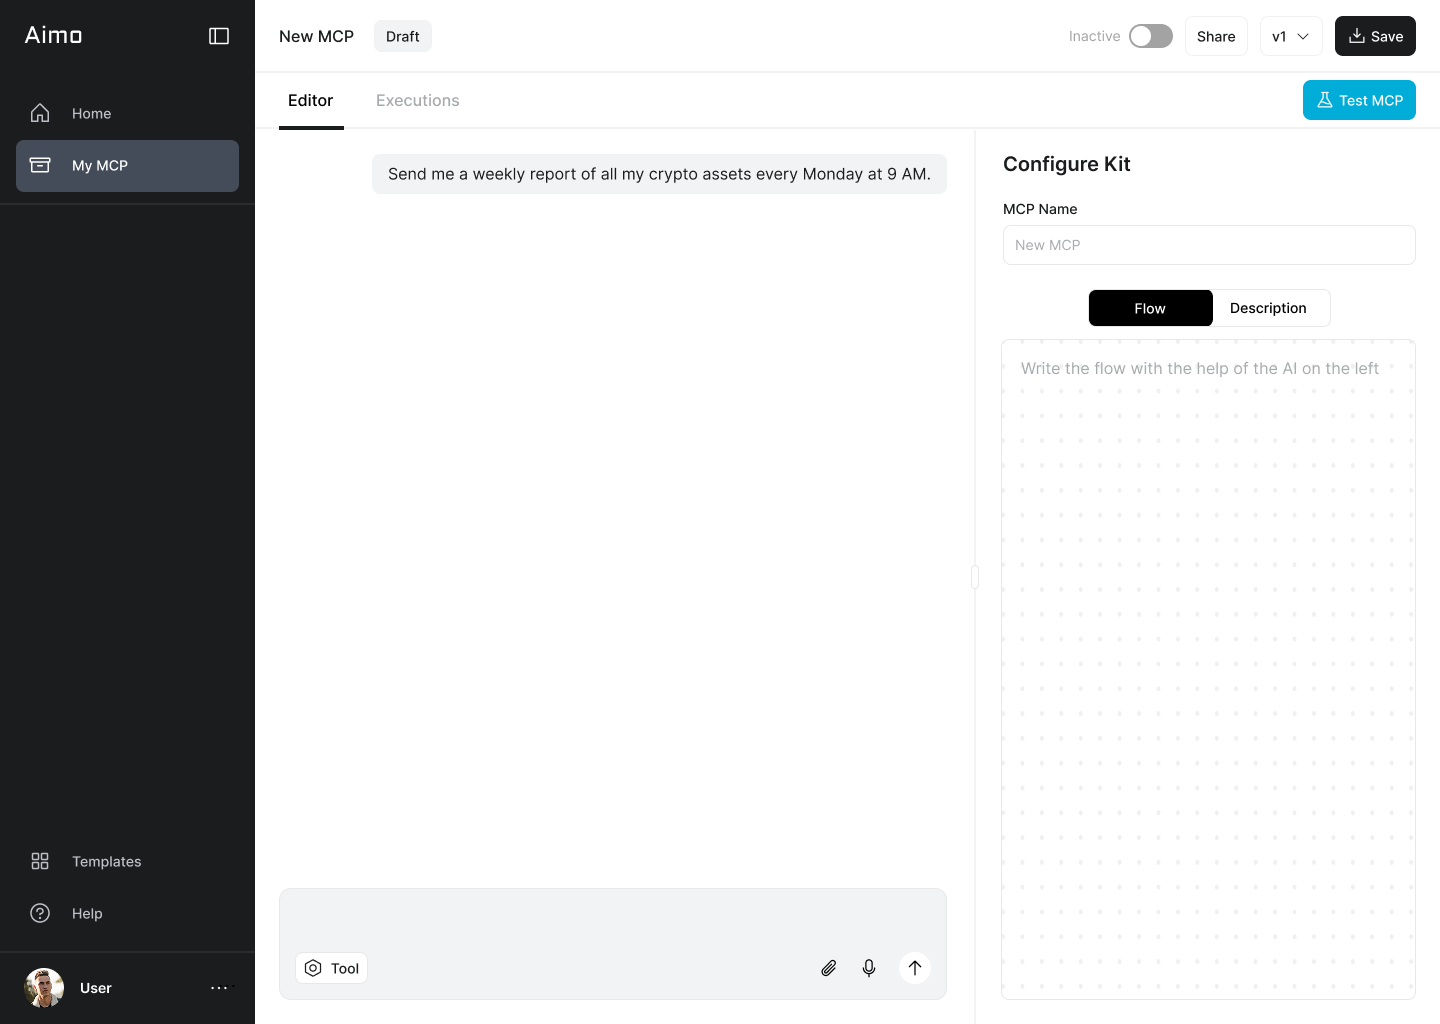
Task: Click the user avatar picture
Action: pyautogui.click(x=44, y=988)
